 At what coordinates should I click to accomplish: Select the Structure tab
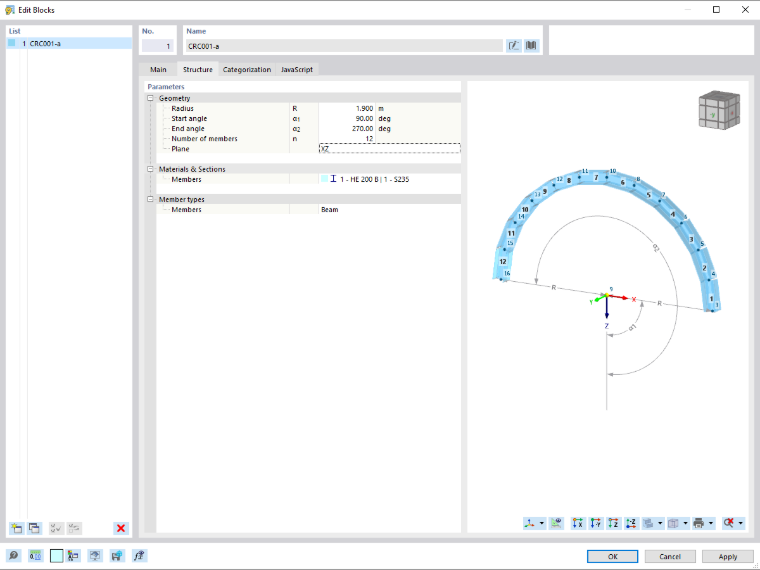coord(197,69)
